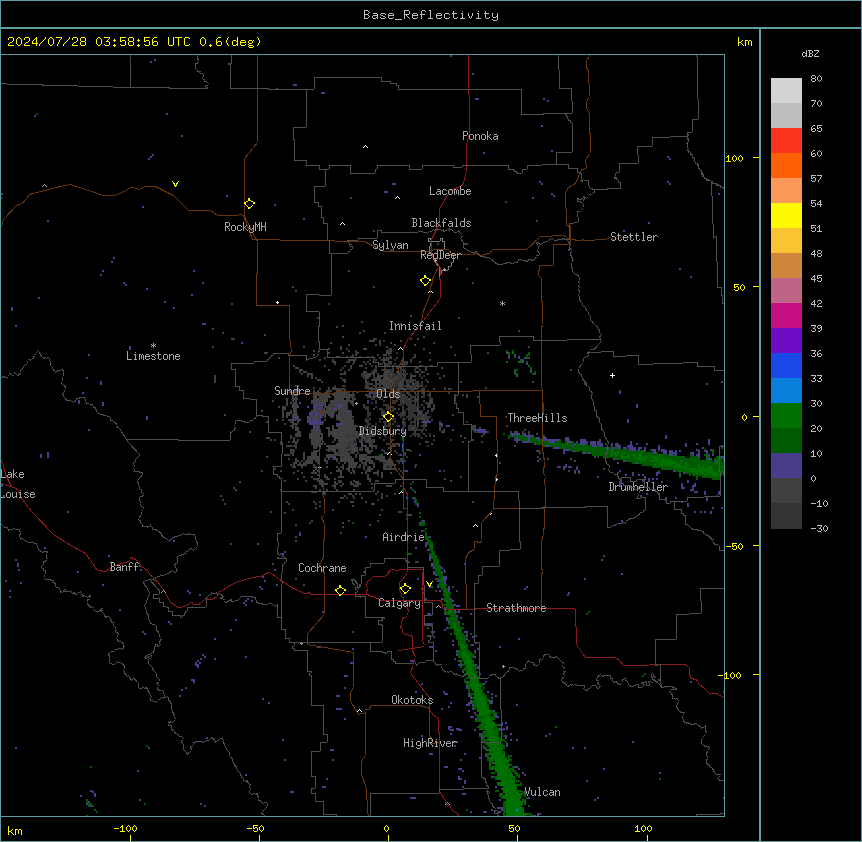Click the Didsbury town label
This screenshot has height=842, width=862.
(383, 431)
